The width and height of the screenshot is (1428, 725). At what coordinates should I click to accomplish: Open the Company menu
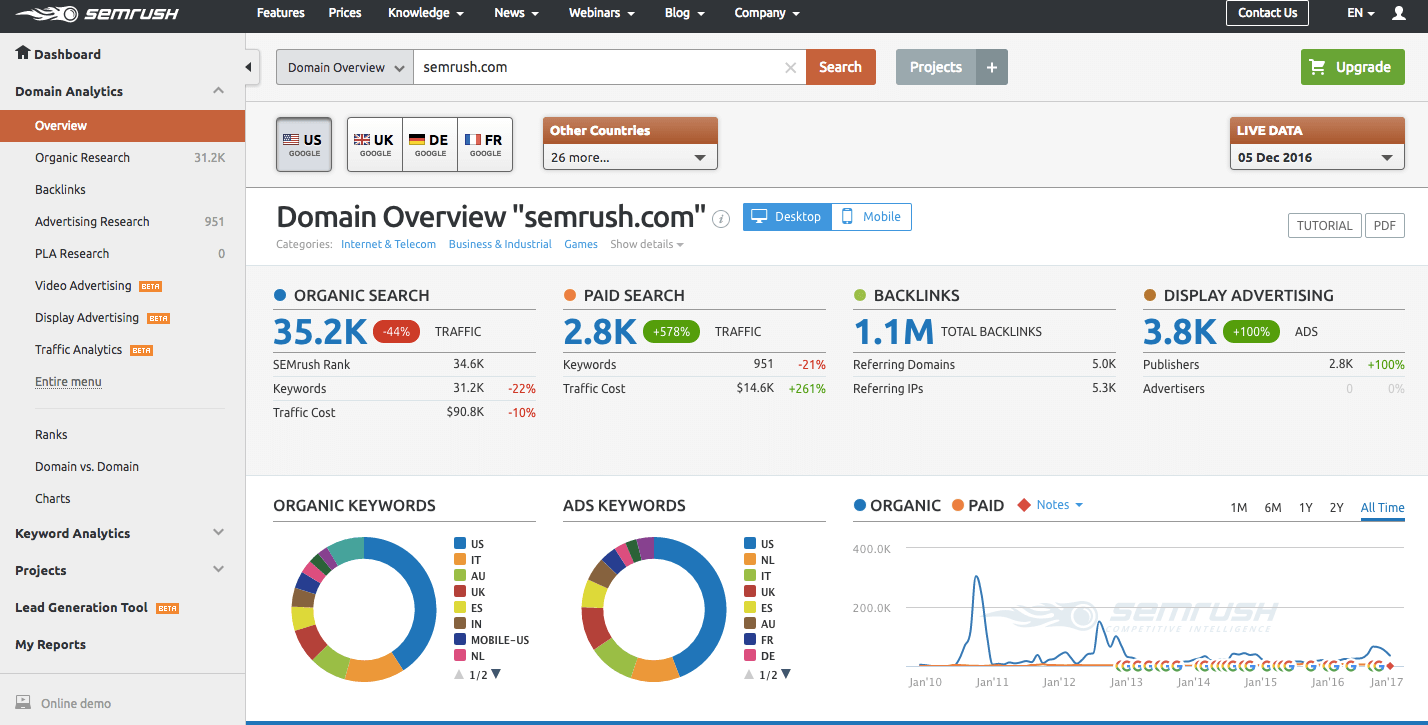(767, 13)
